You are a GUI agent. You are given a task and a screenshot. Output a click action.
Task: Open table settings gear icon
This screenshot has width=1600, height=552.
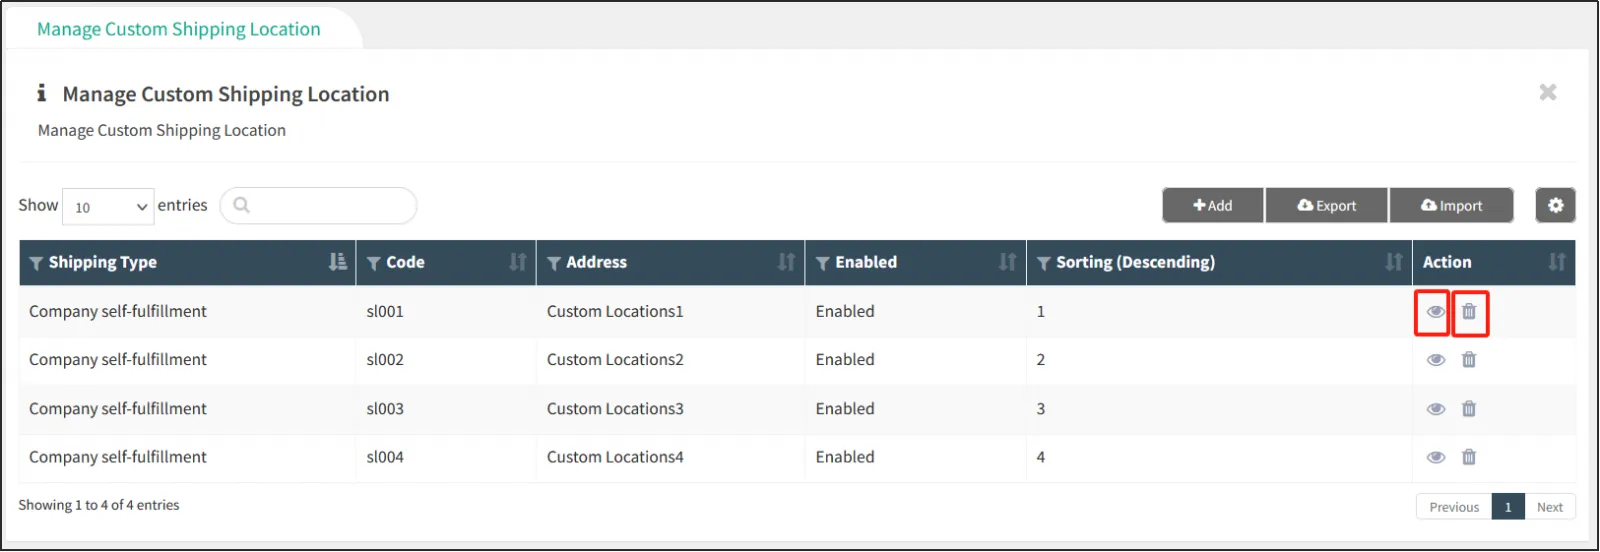pyautogui.click(x=1555, y=205)
